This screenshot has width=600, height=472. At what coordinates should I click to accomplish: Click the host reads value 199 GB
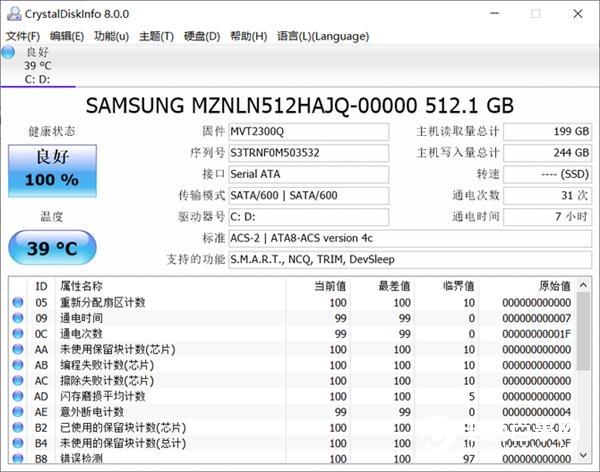coord(548,132)
